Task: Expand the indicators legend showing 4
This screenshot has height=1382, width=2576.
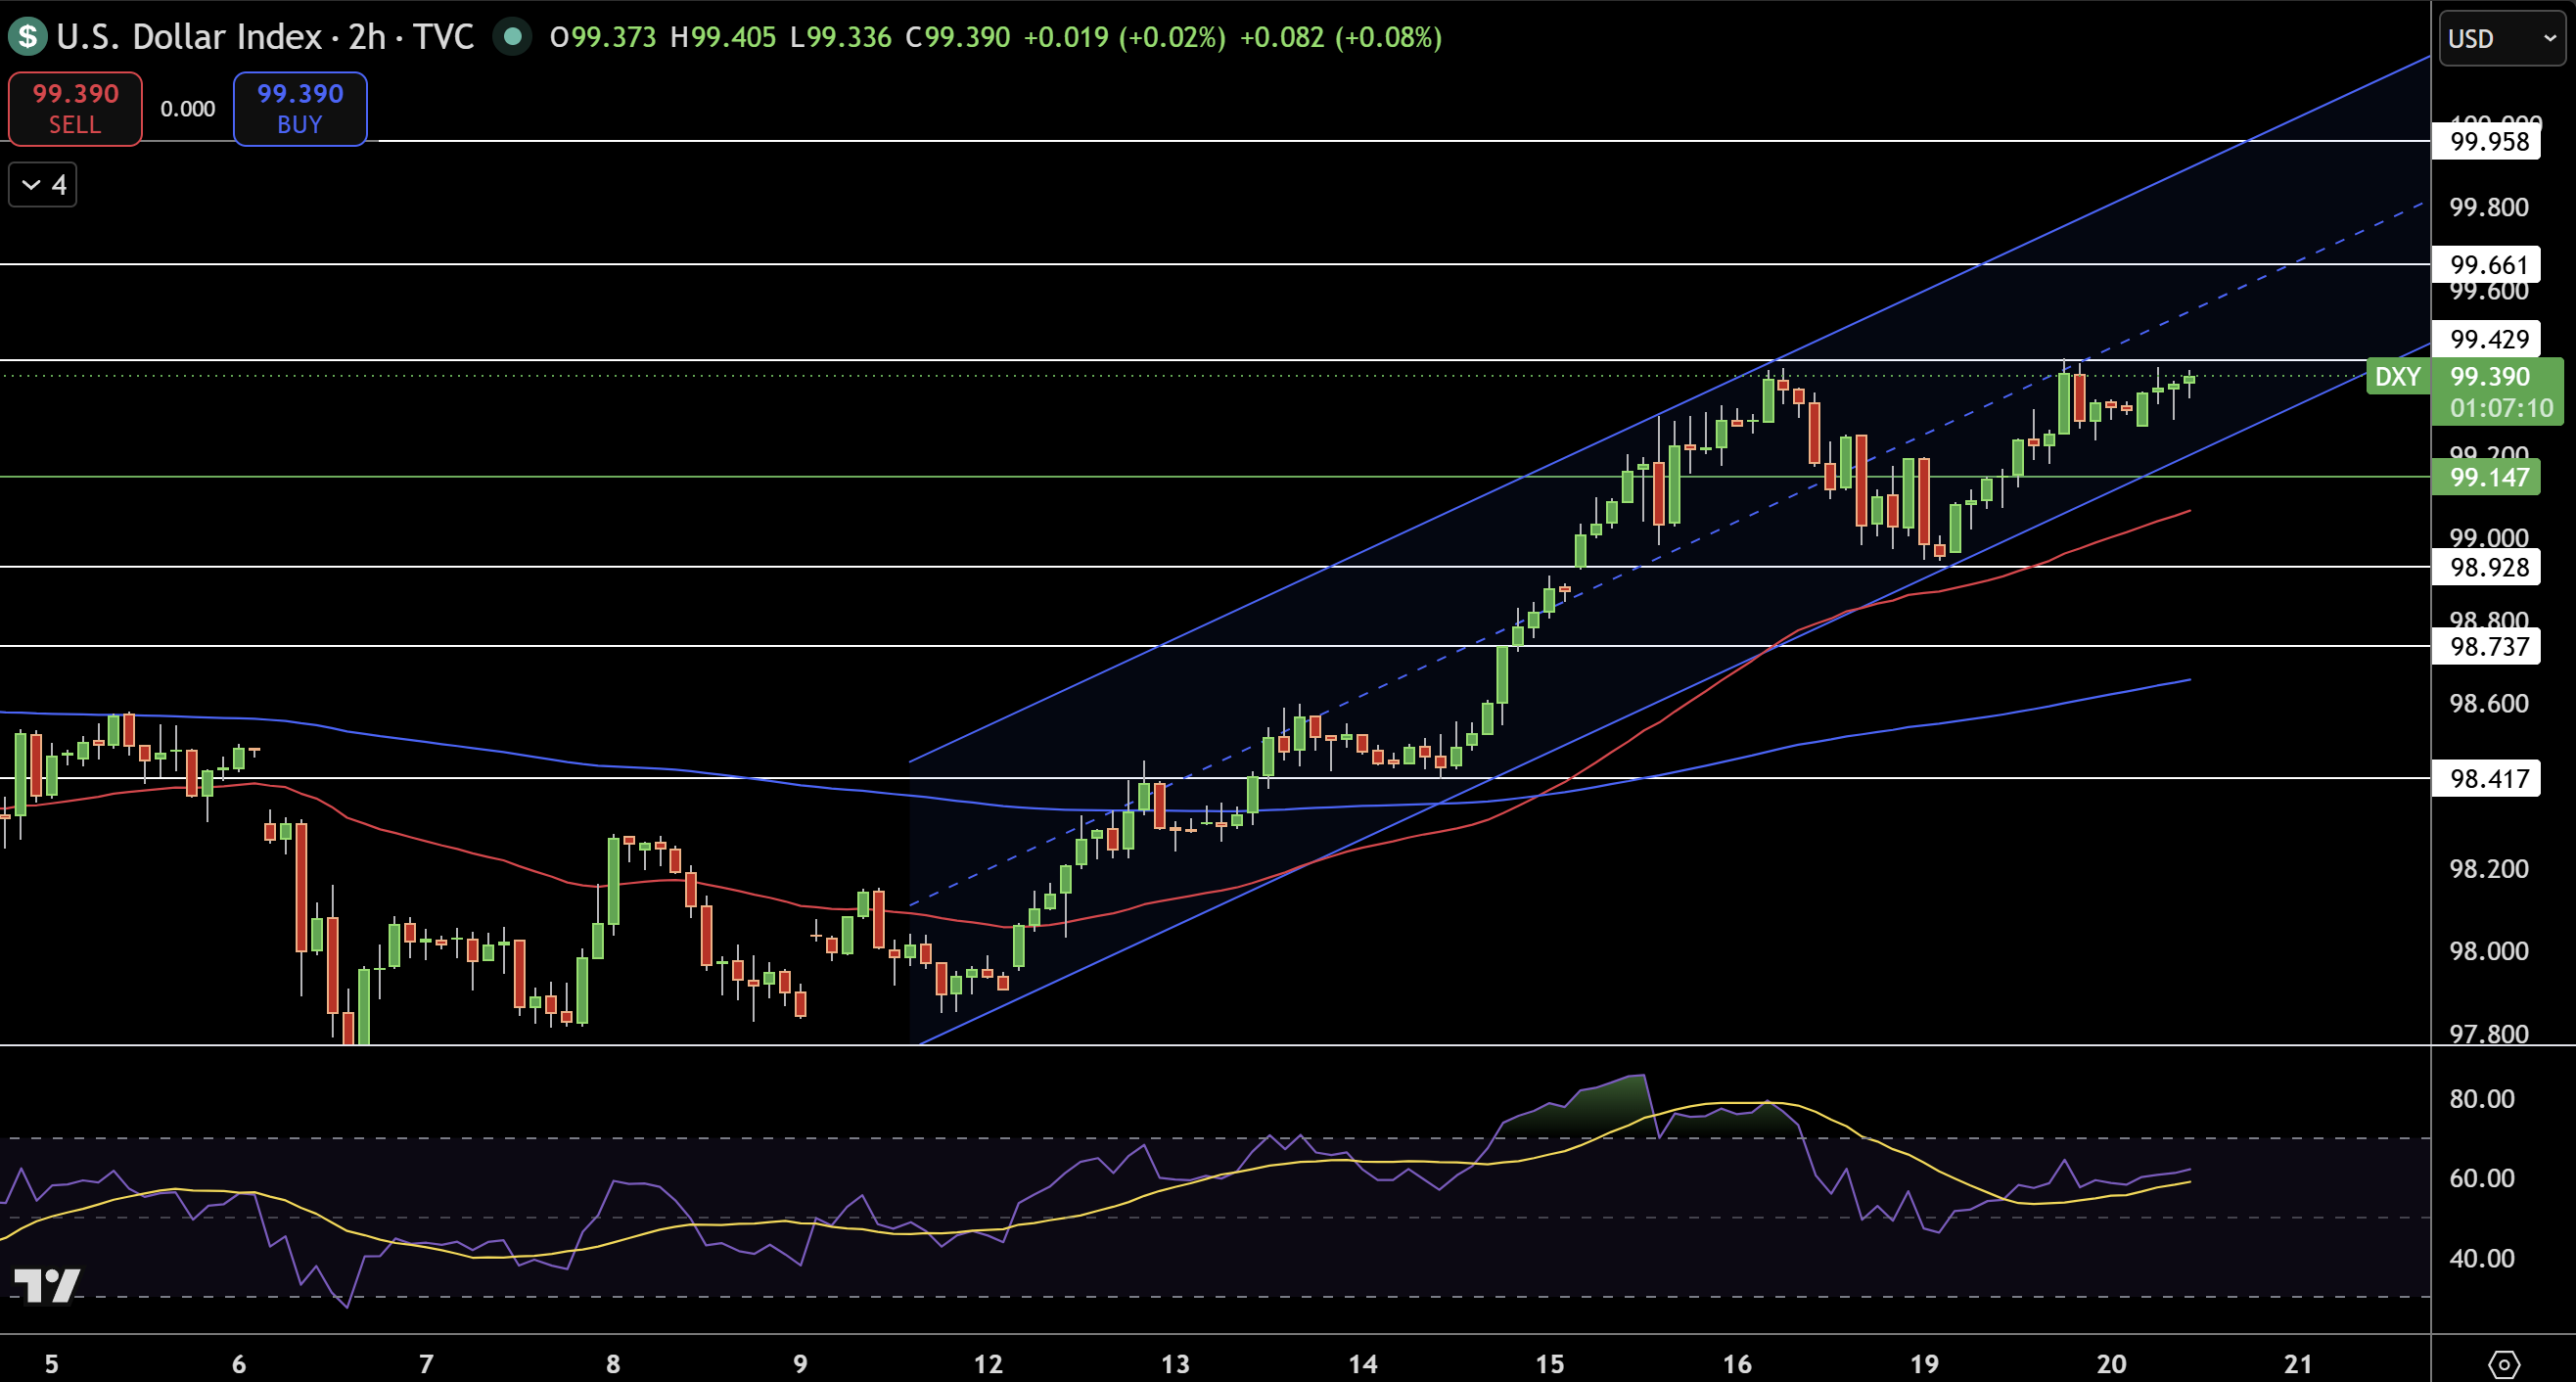Action: (43, 185)
